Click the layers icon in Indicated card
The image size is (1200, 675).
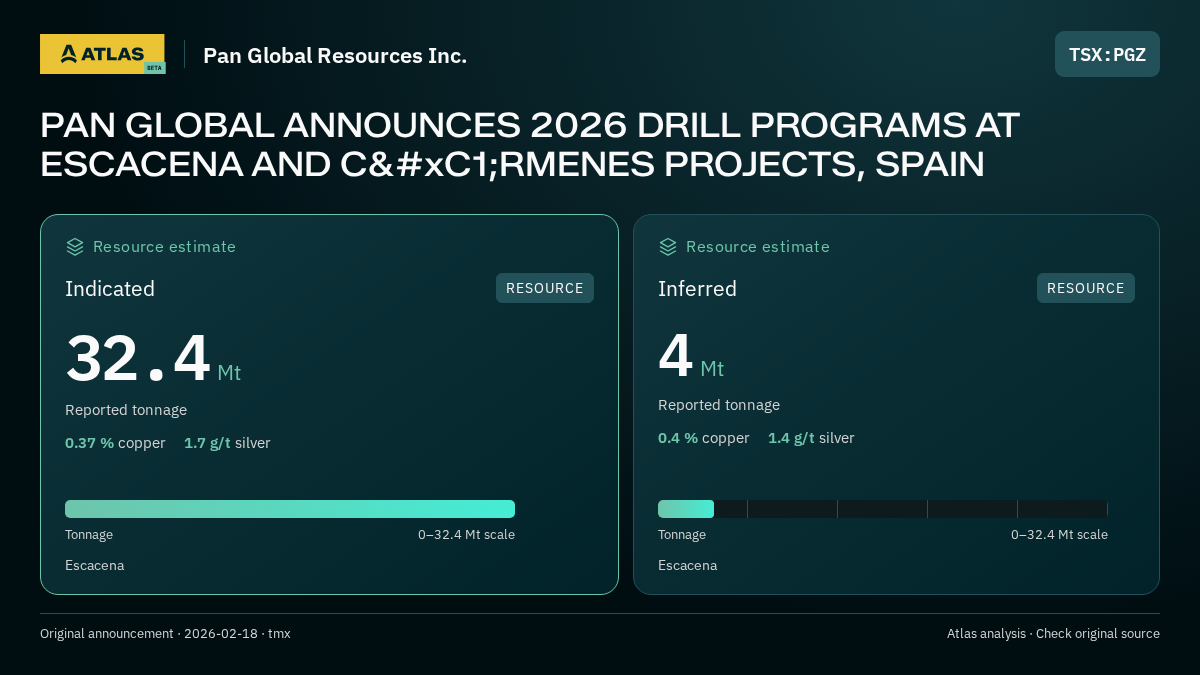[x=75, y=247]
